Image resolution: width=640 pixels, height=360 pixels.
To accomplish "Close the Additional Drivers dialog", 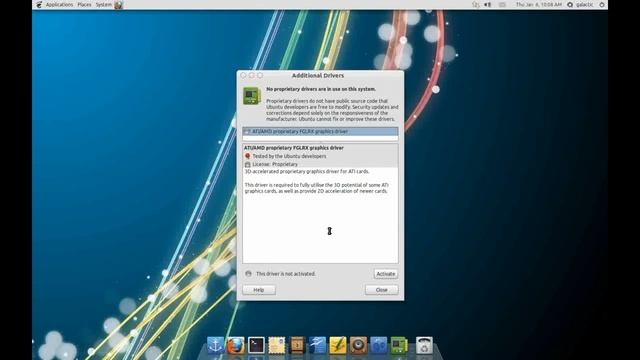I will click(382, 290).
